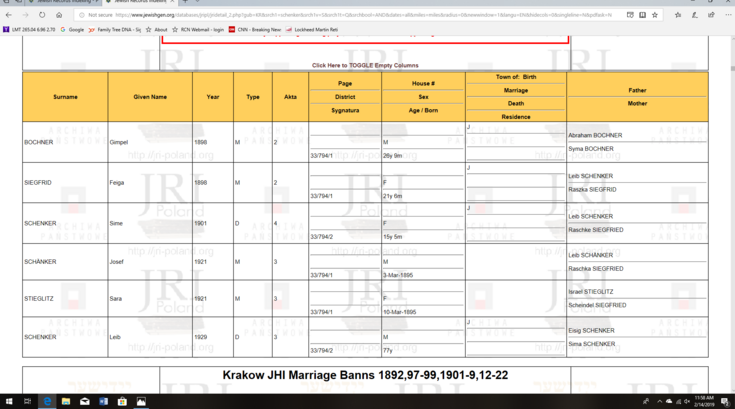Viewport: 735px width, 409px height.
Task: Open the translate icon in address bar
Action: [630, 15]
